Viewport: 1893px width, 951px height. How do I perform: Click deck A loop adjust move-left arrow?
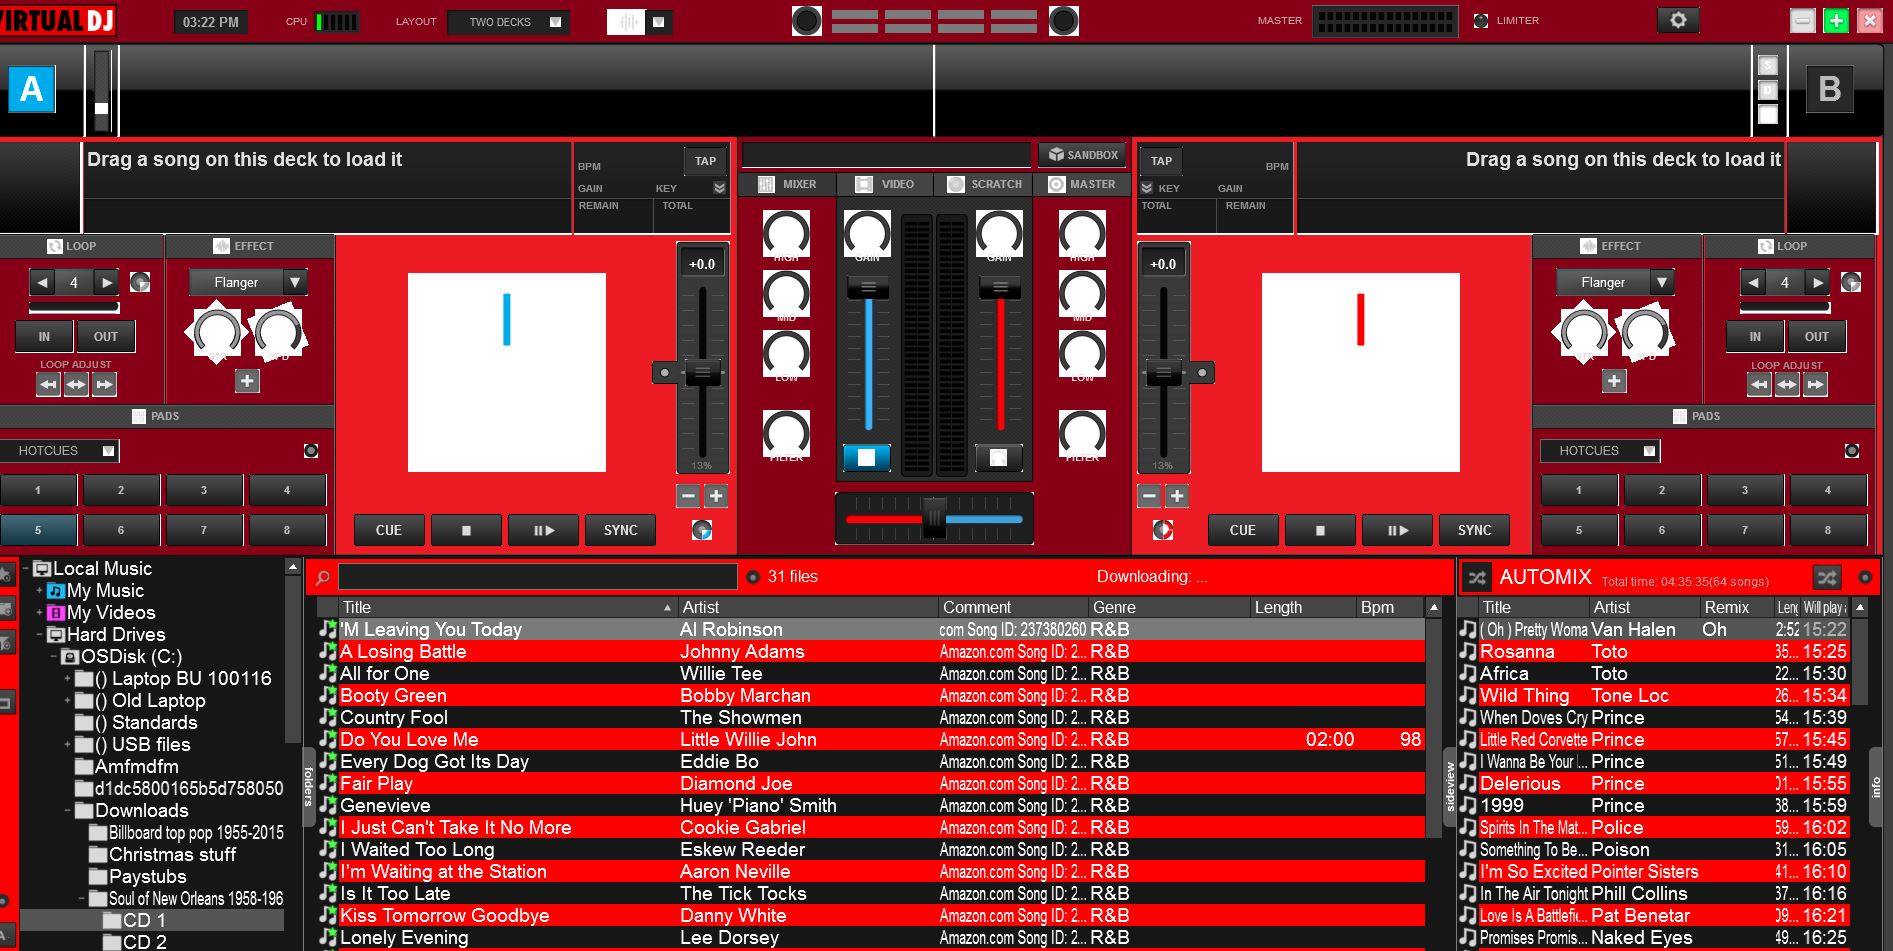pos(48,384)
